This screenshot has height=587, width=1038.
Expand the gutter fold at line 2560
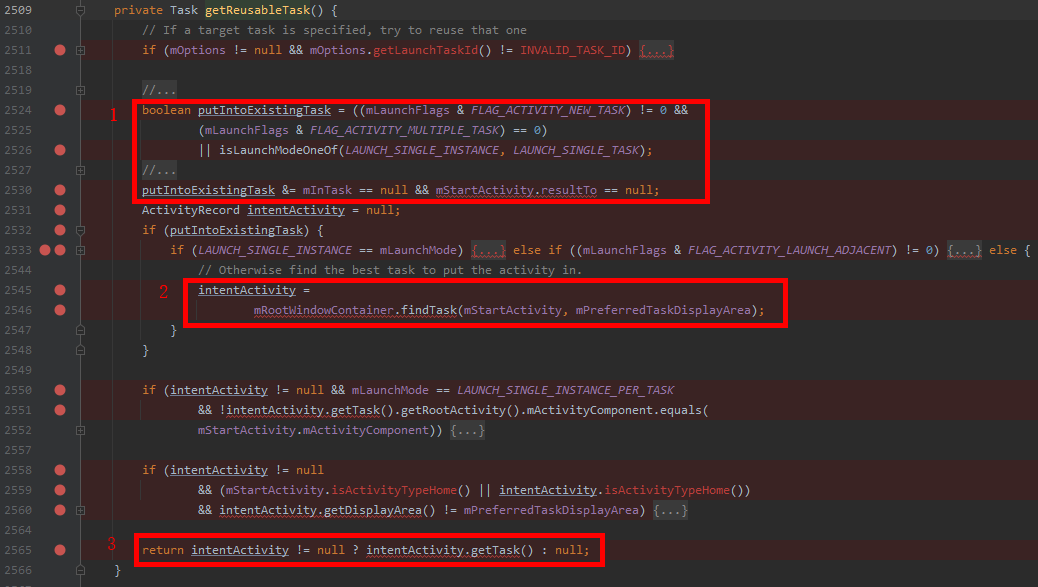tap(80, 510)
